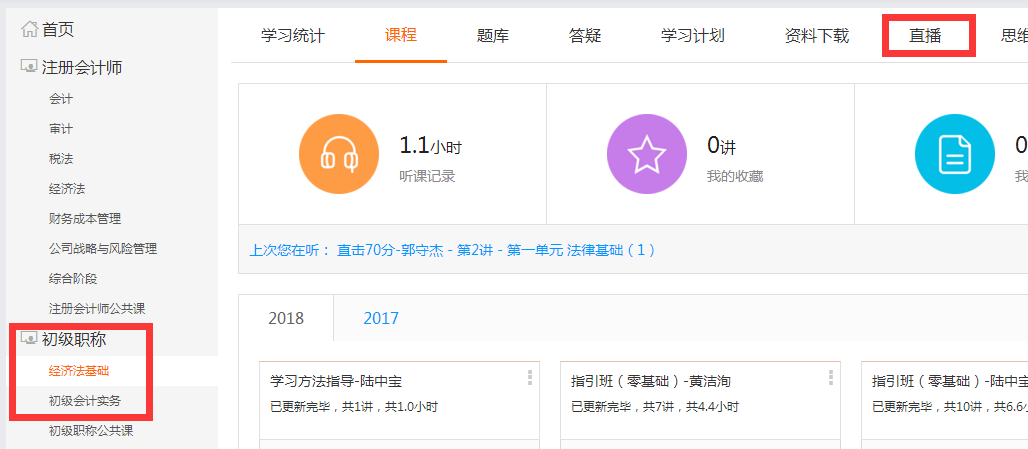Open 公司战略与风险管理 course
The image size is (1028, 449).
pyautogui.click(x=103, y=248)
